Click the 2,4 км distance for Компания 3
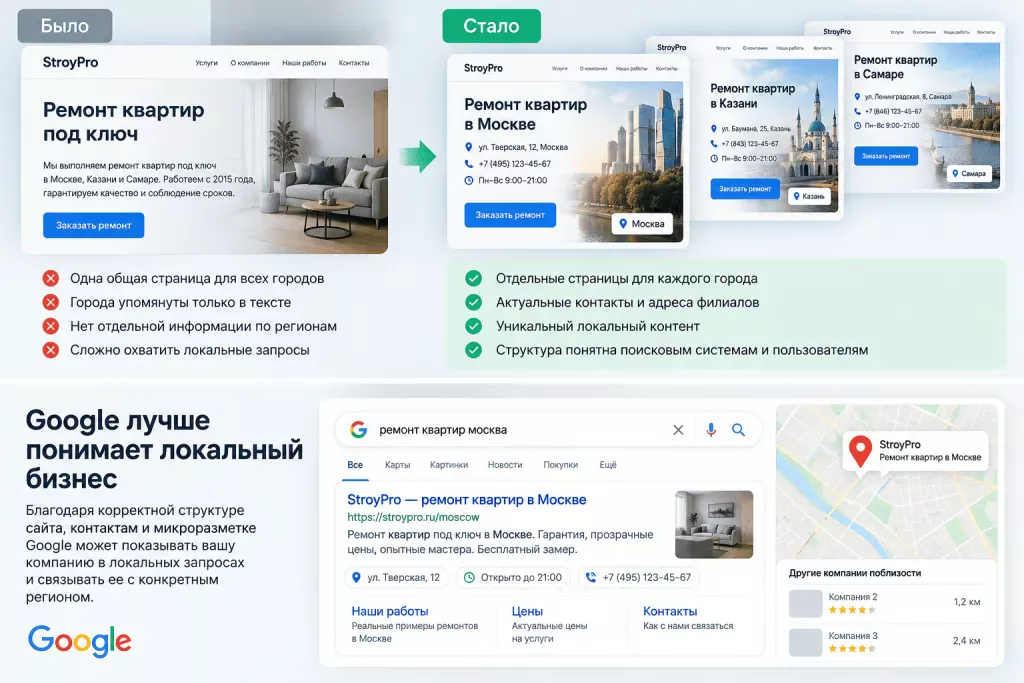This screenshot has height=683, width=1024. [967, 641]
